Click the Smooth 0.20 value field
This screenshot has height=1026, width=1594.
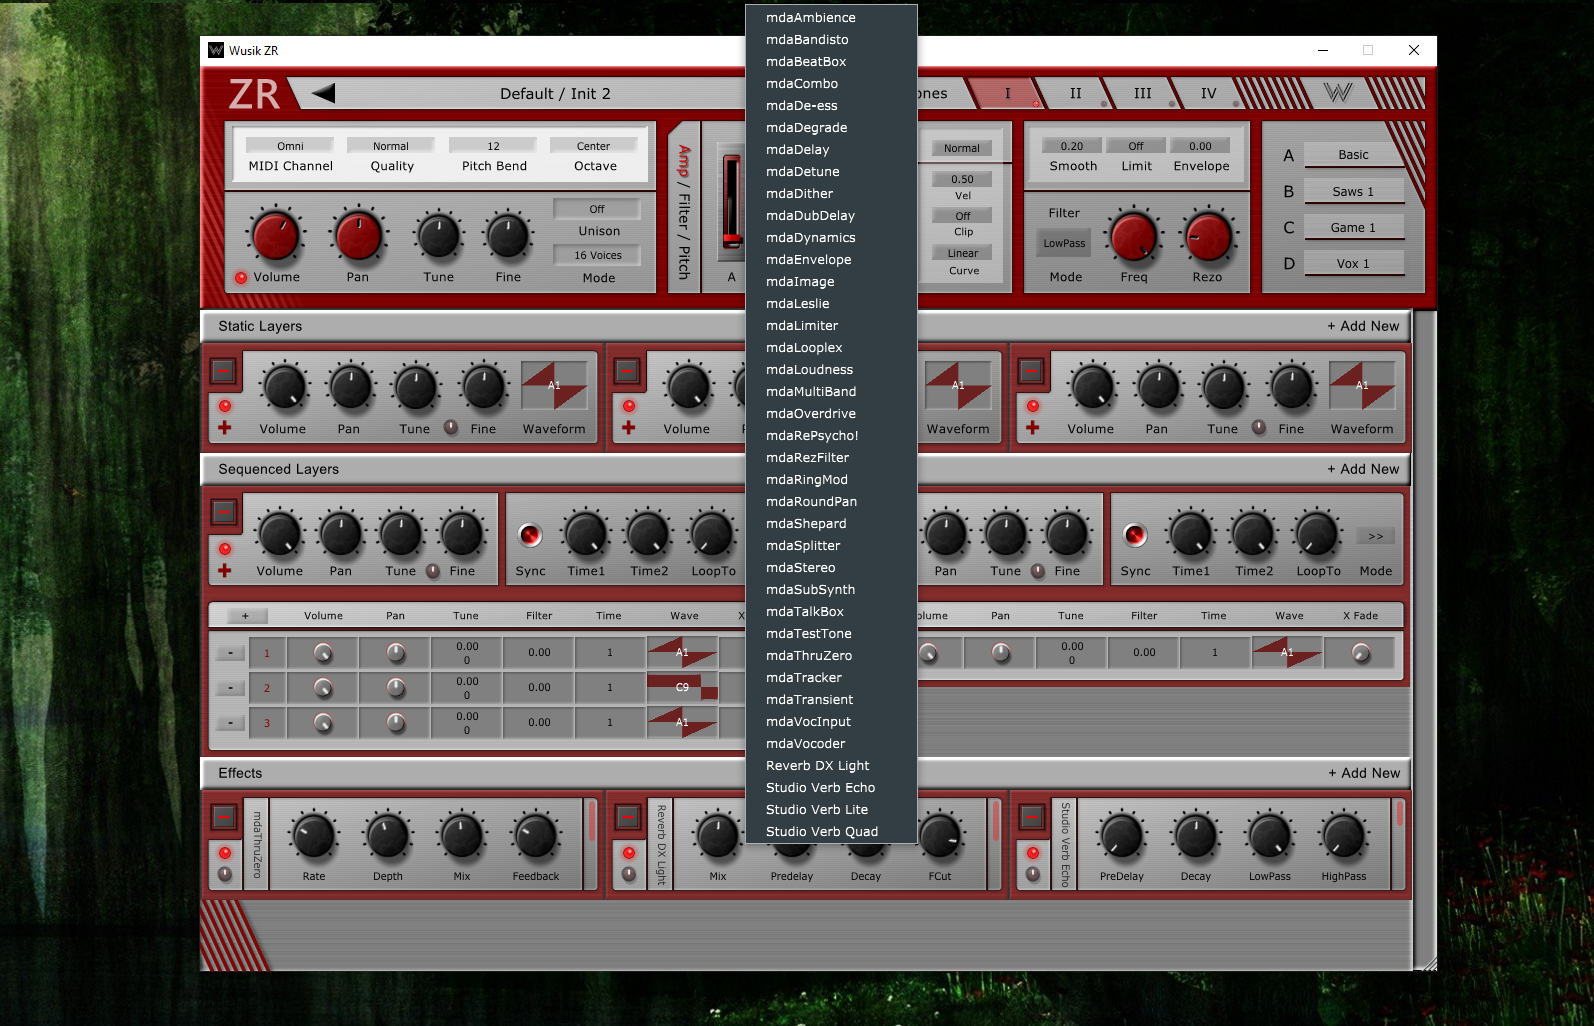(1072, 146)
